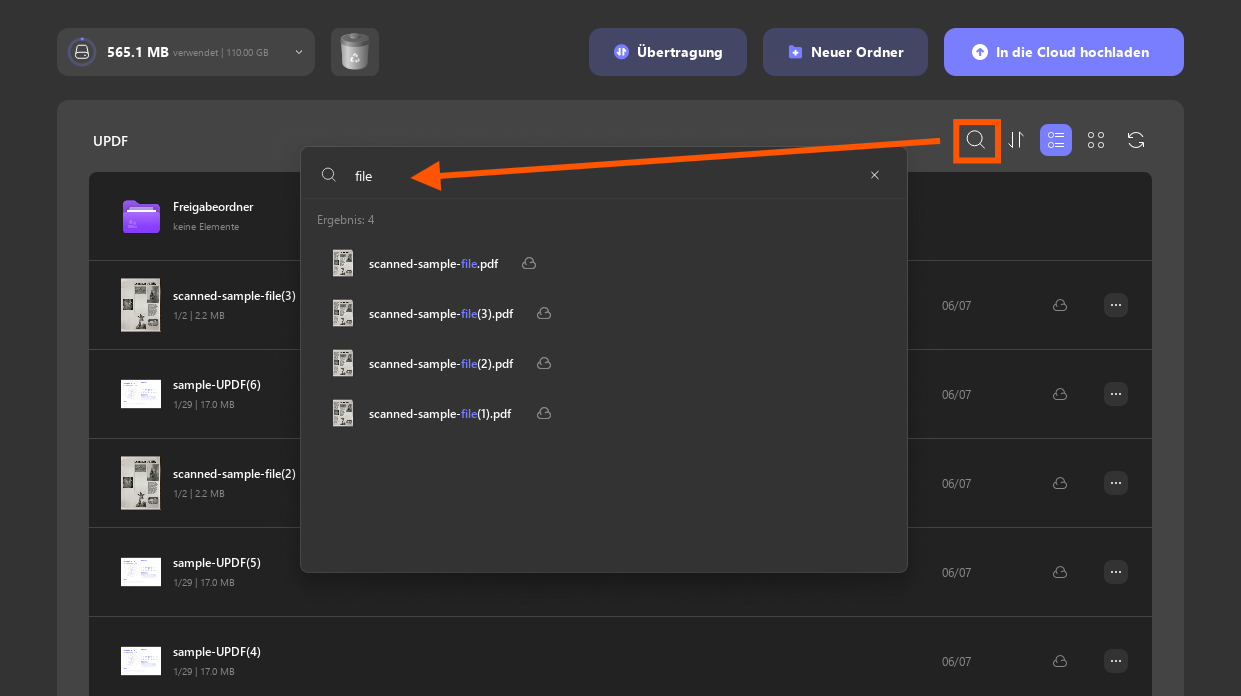
Task: Click thumbnail of scanned-sample-file(2).pdf search result
Action: tap(343, 363)
